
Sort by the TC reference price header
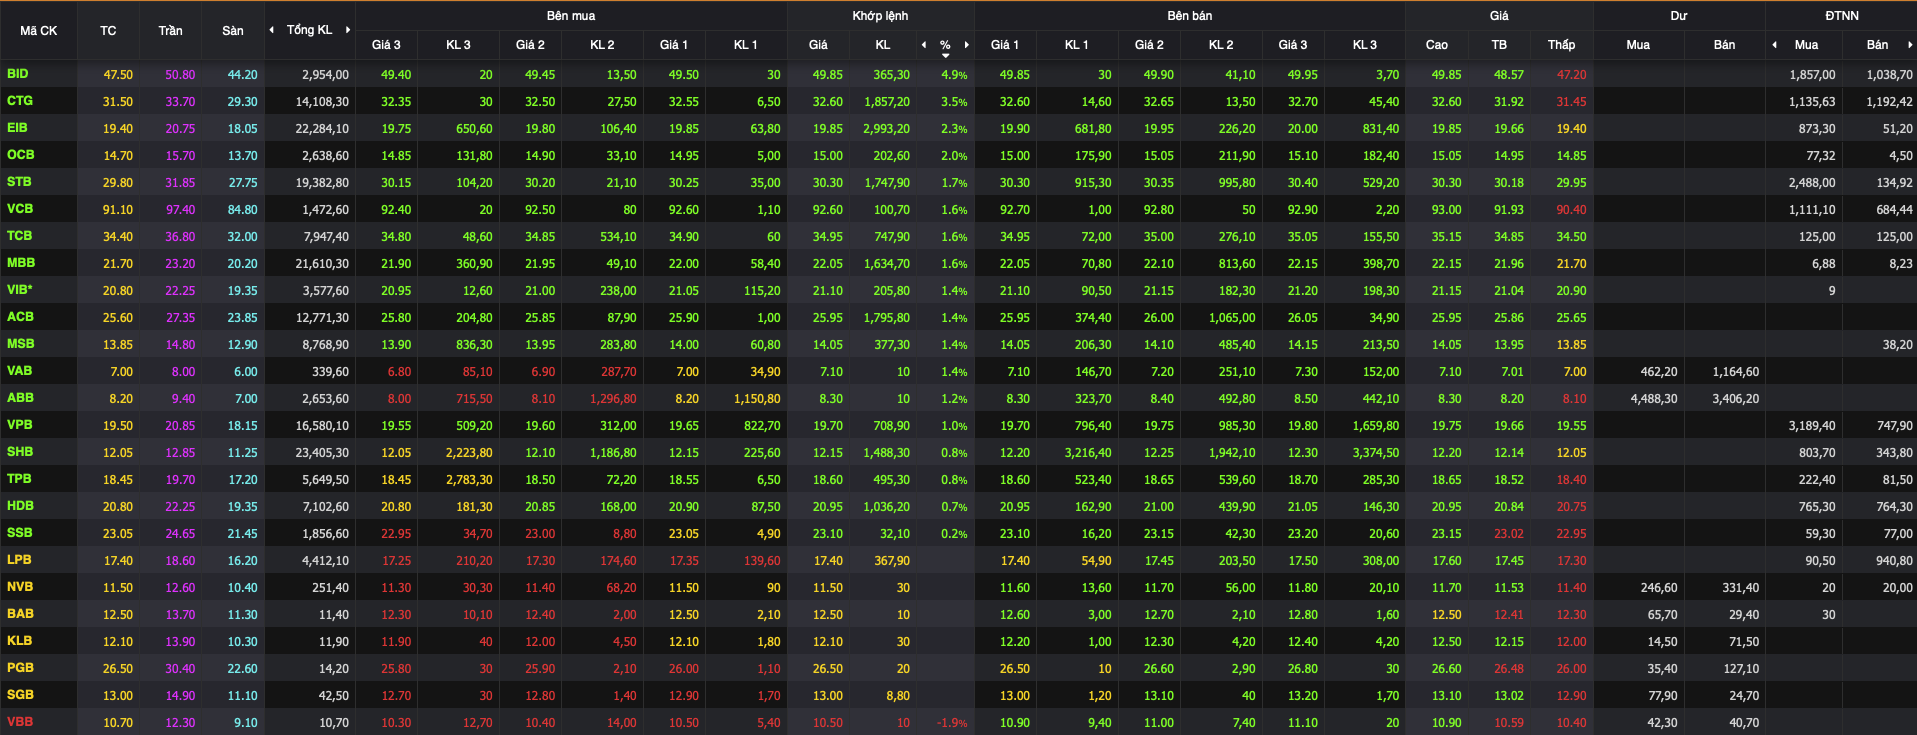point(108,31)
